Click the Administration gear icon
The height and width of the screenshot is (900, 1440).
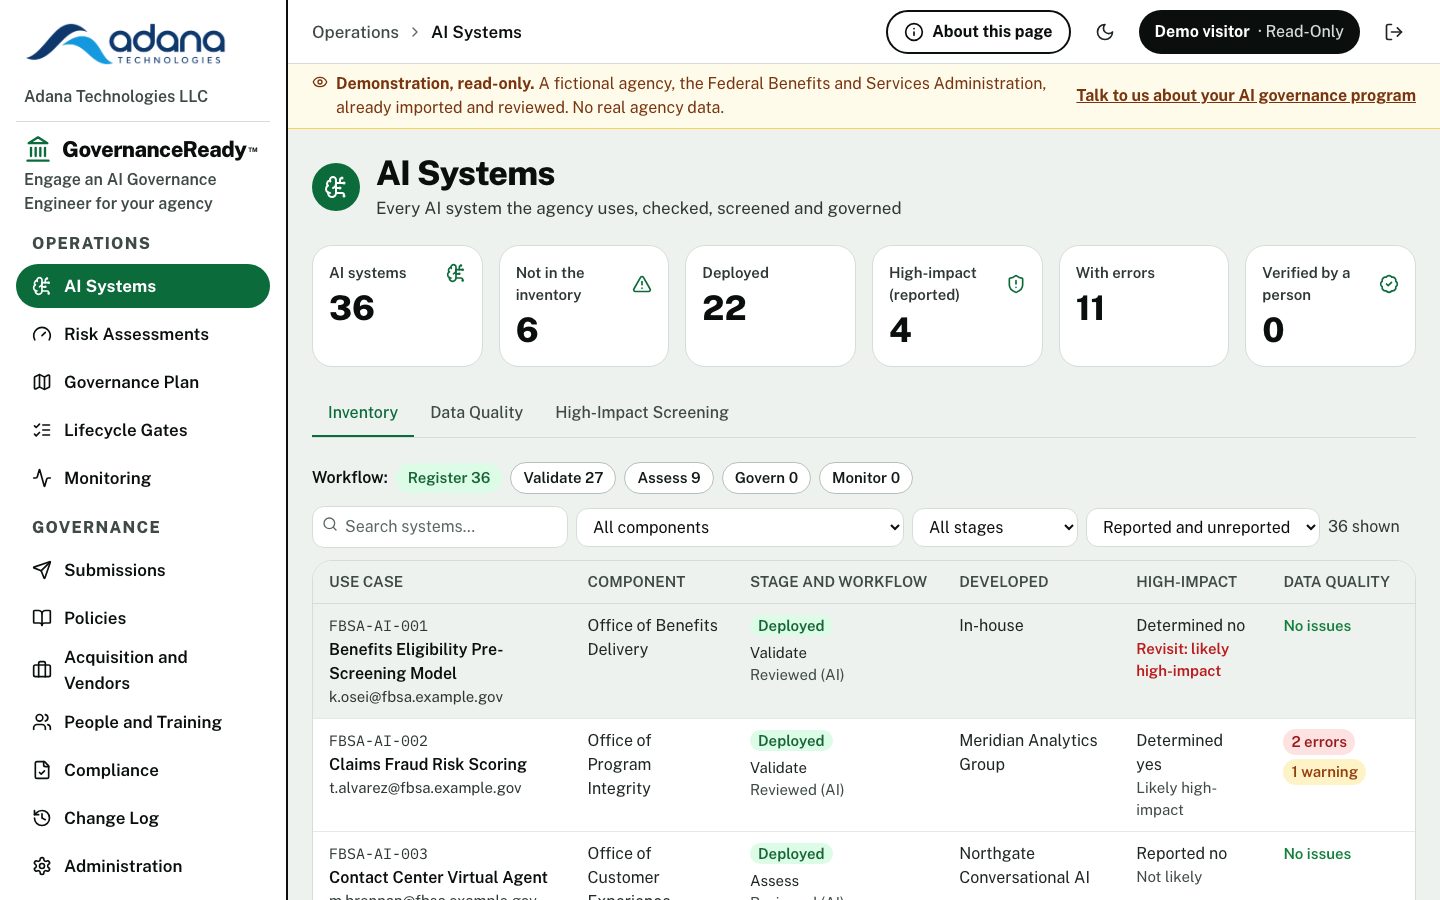(x=42, y=866)
